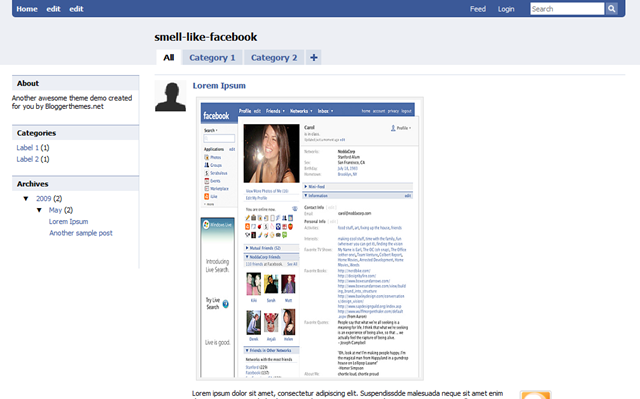Switch to Category 2 tab
The image size is (640, 399).
(x=274, y=58)
